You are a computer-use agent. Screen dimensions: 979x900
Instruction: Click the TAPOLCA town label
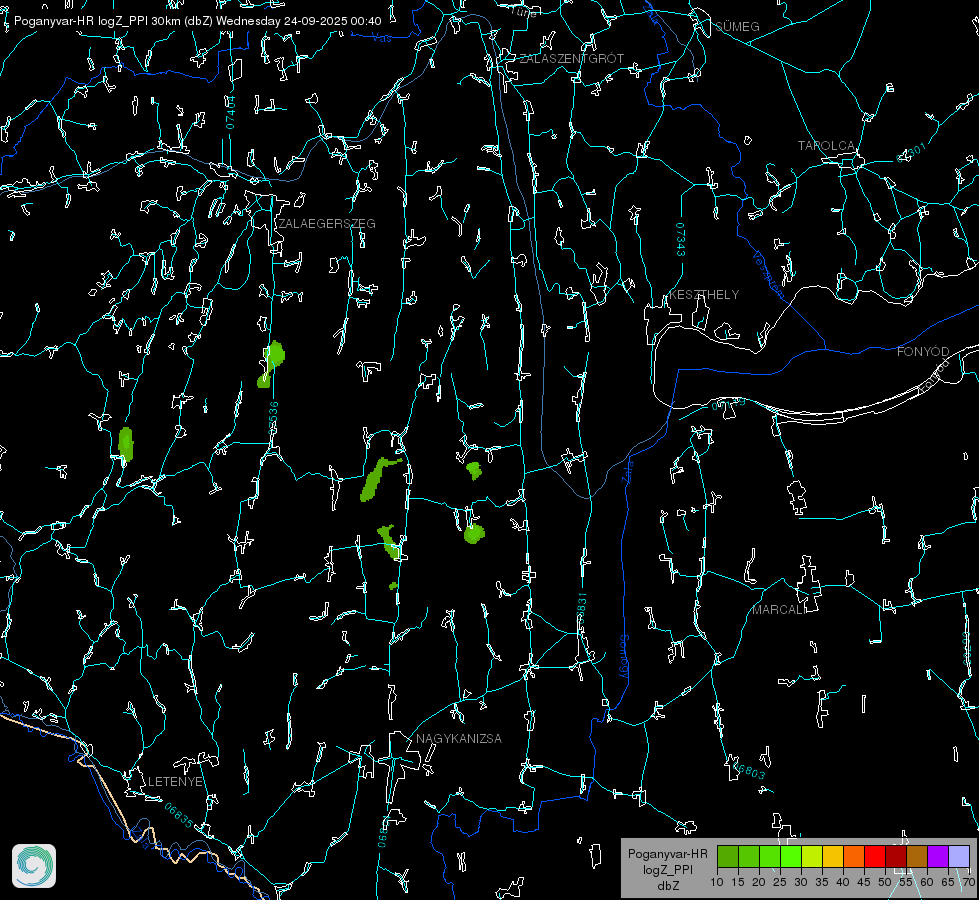point(826,146)
